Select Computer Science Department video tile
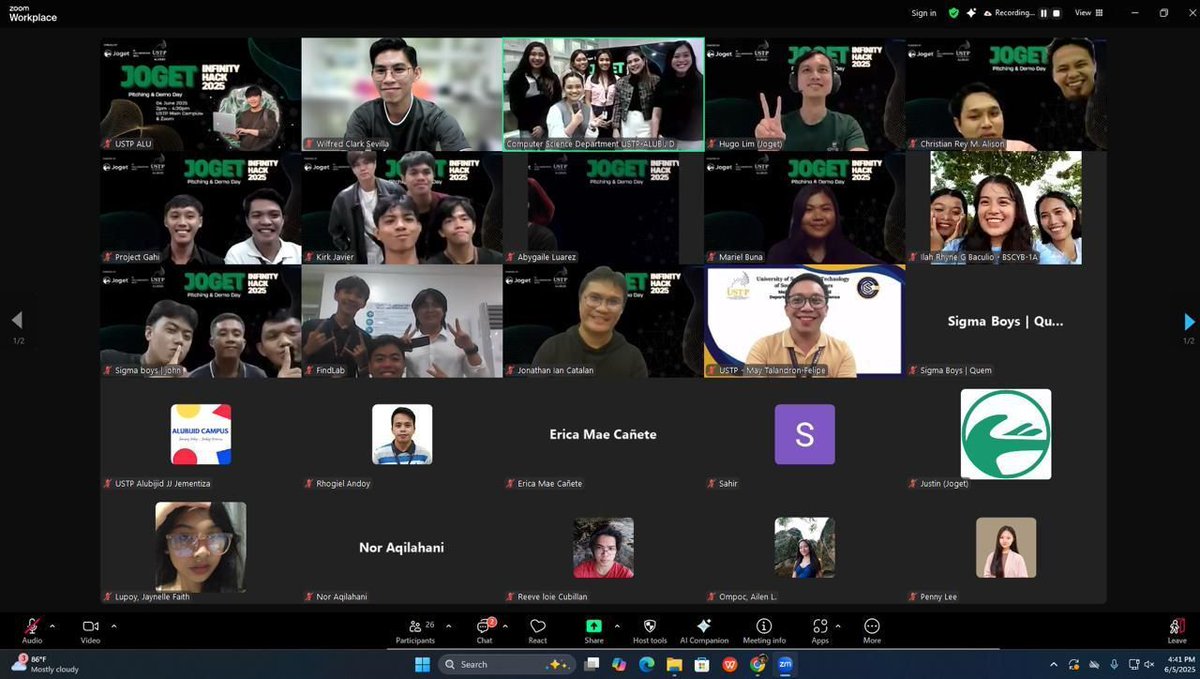The image size is (1200, 679). point(603,94)
